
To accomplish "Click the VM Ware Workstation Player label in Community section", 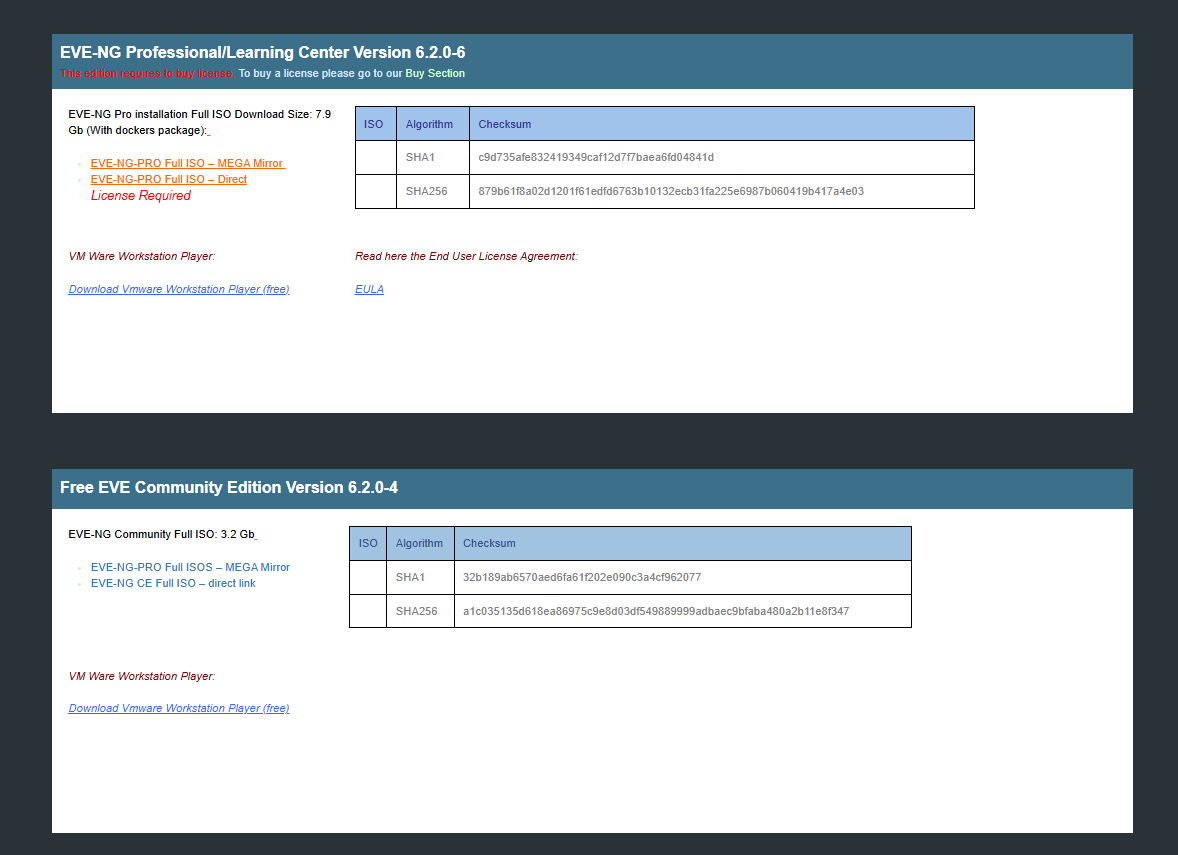I will point(141,676).
